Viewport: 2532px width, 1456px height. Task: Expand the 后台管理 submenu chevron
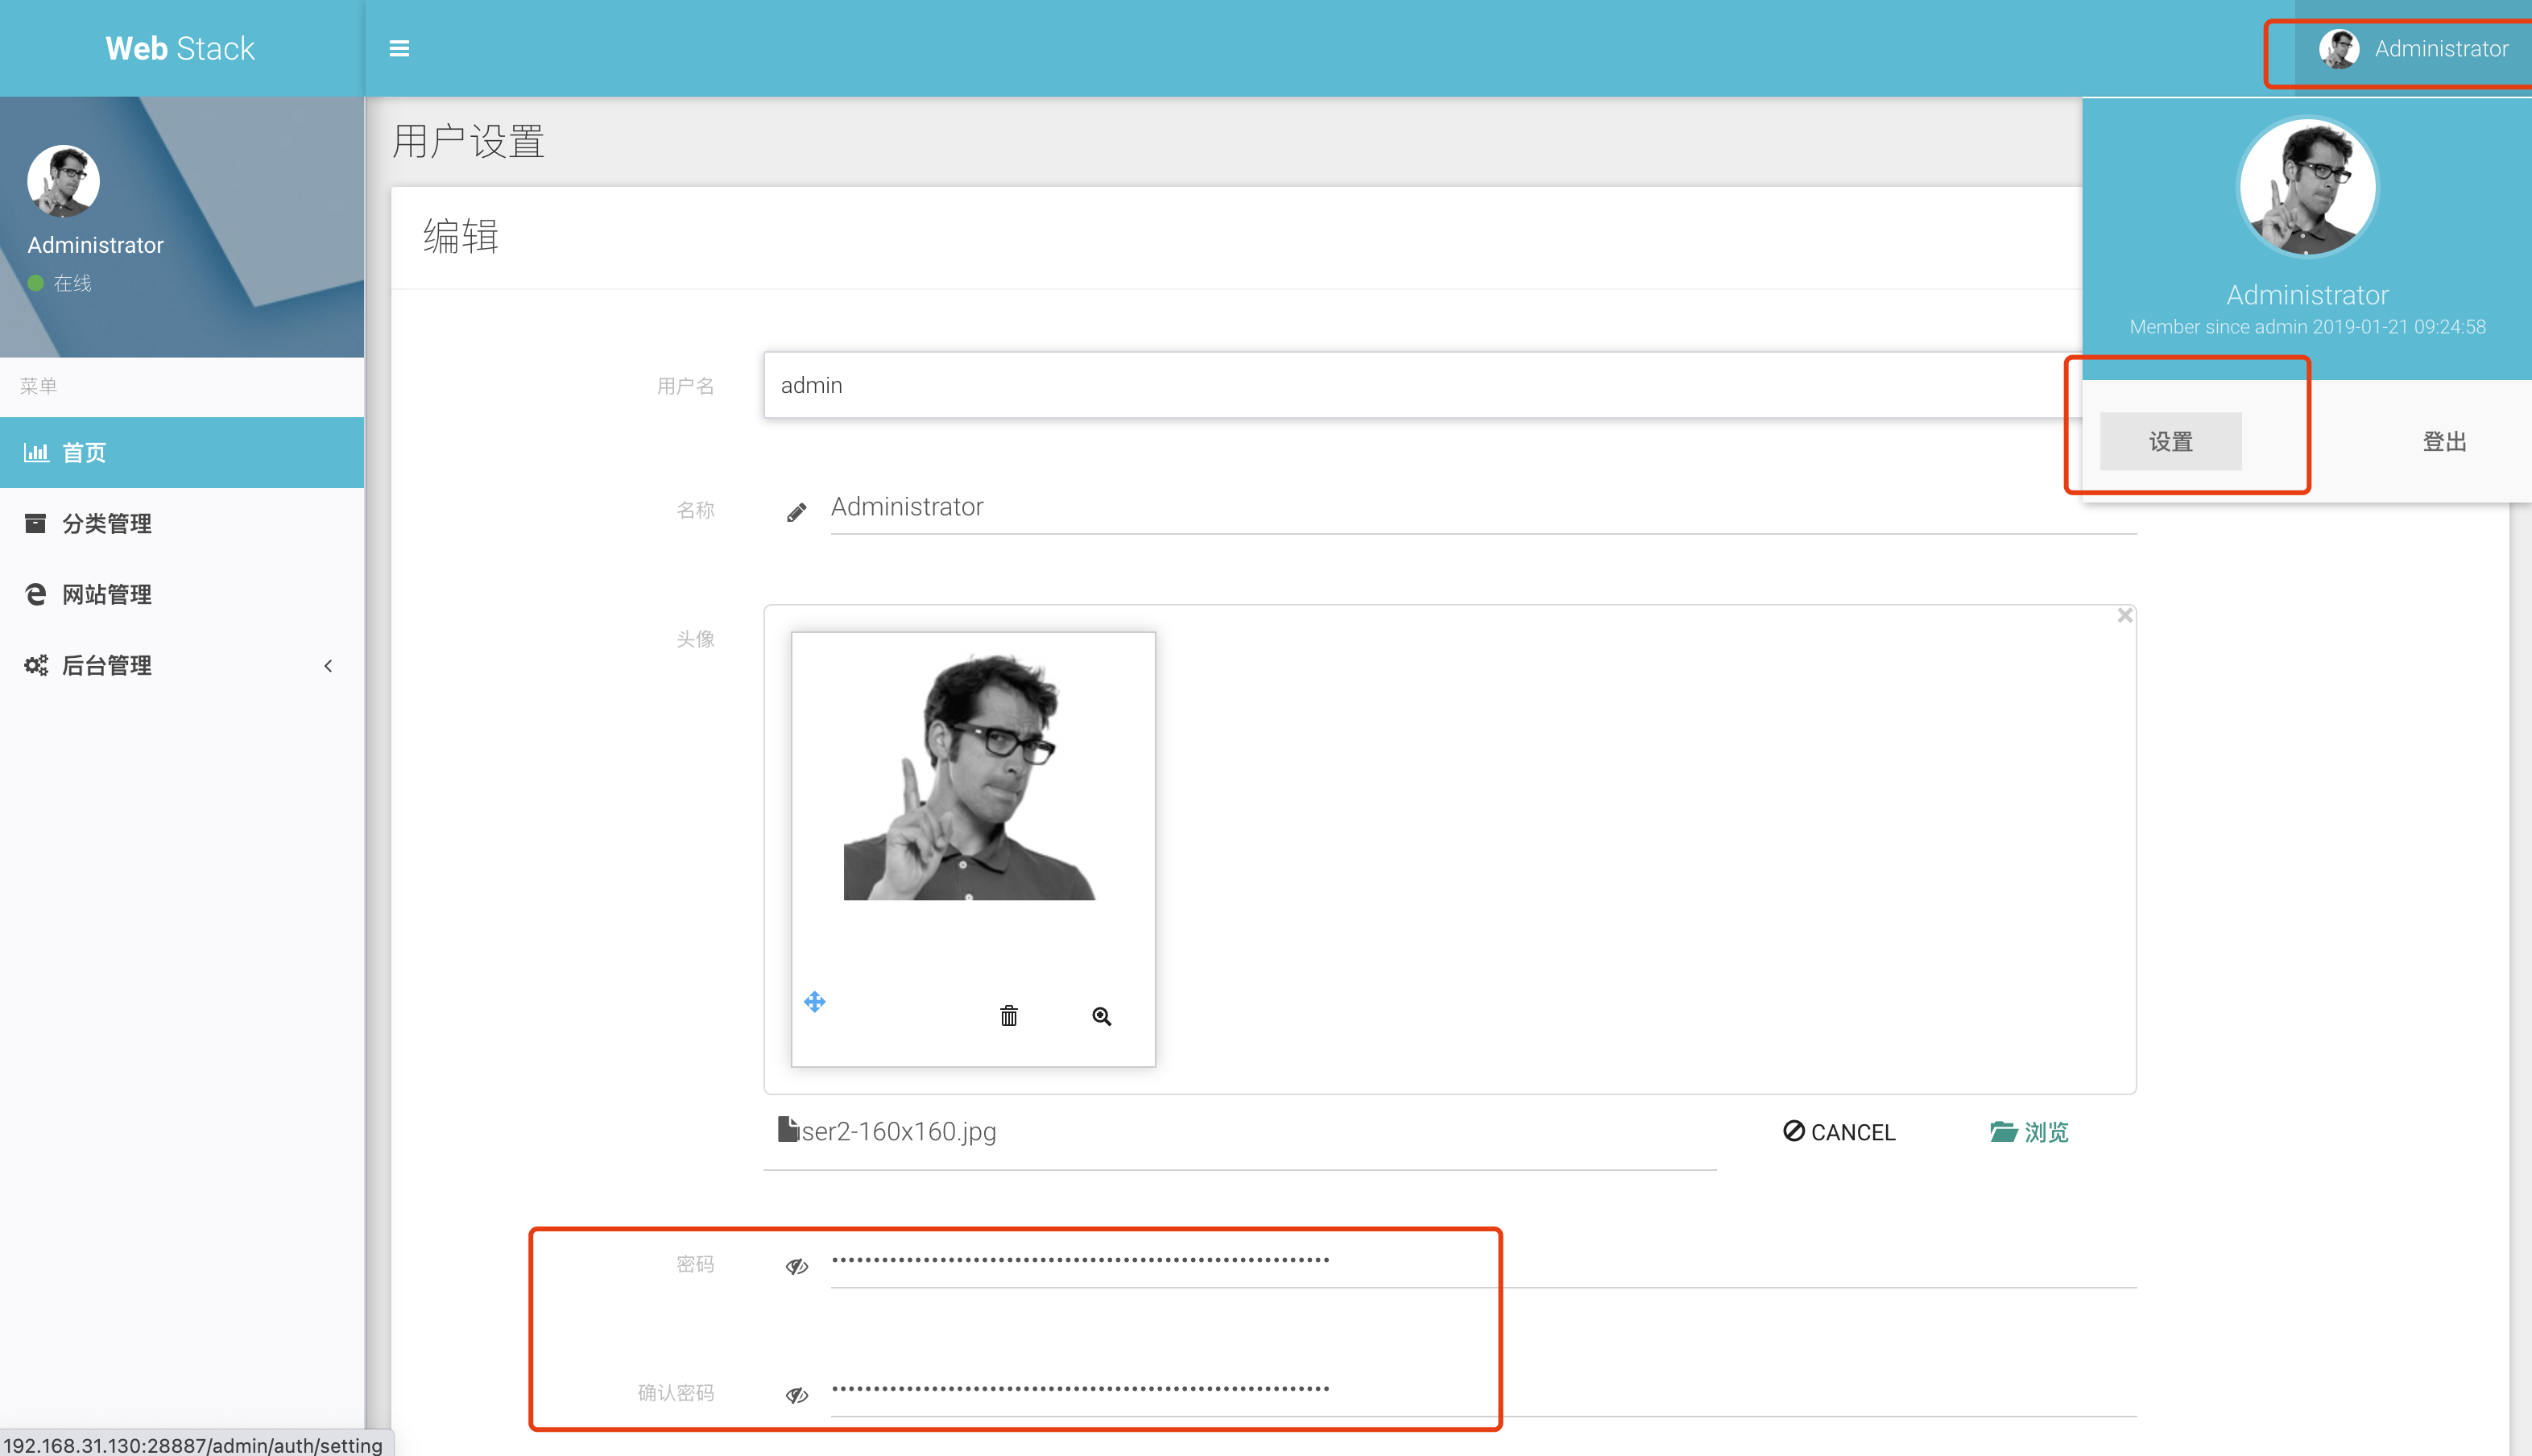tap(328, 666)
